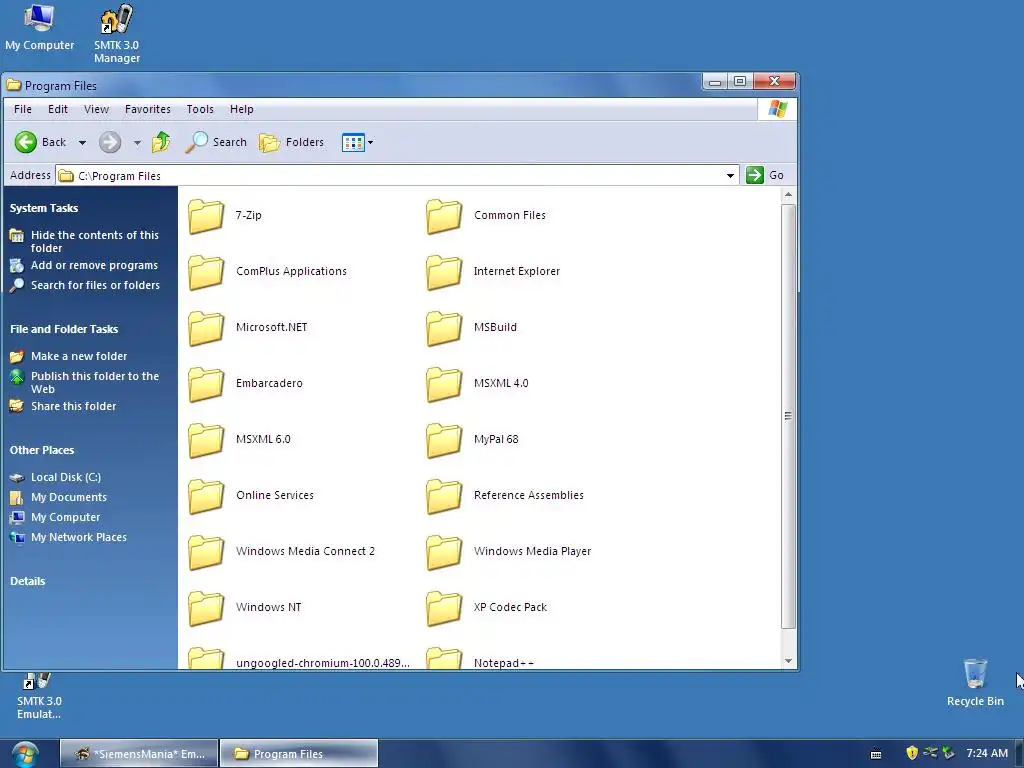1024x768 pixels.
Task: Select the ComPlus Applications folder icon
Action: click(x=206, y=272)
